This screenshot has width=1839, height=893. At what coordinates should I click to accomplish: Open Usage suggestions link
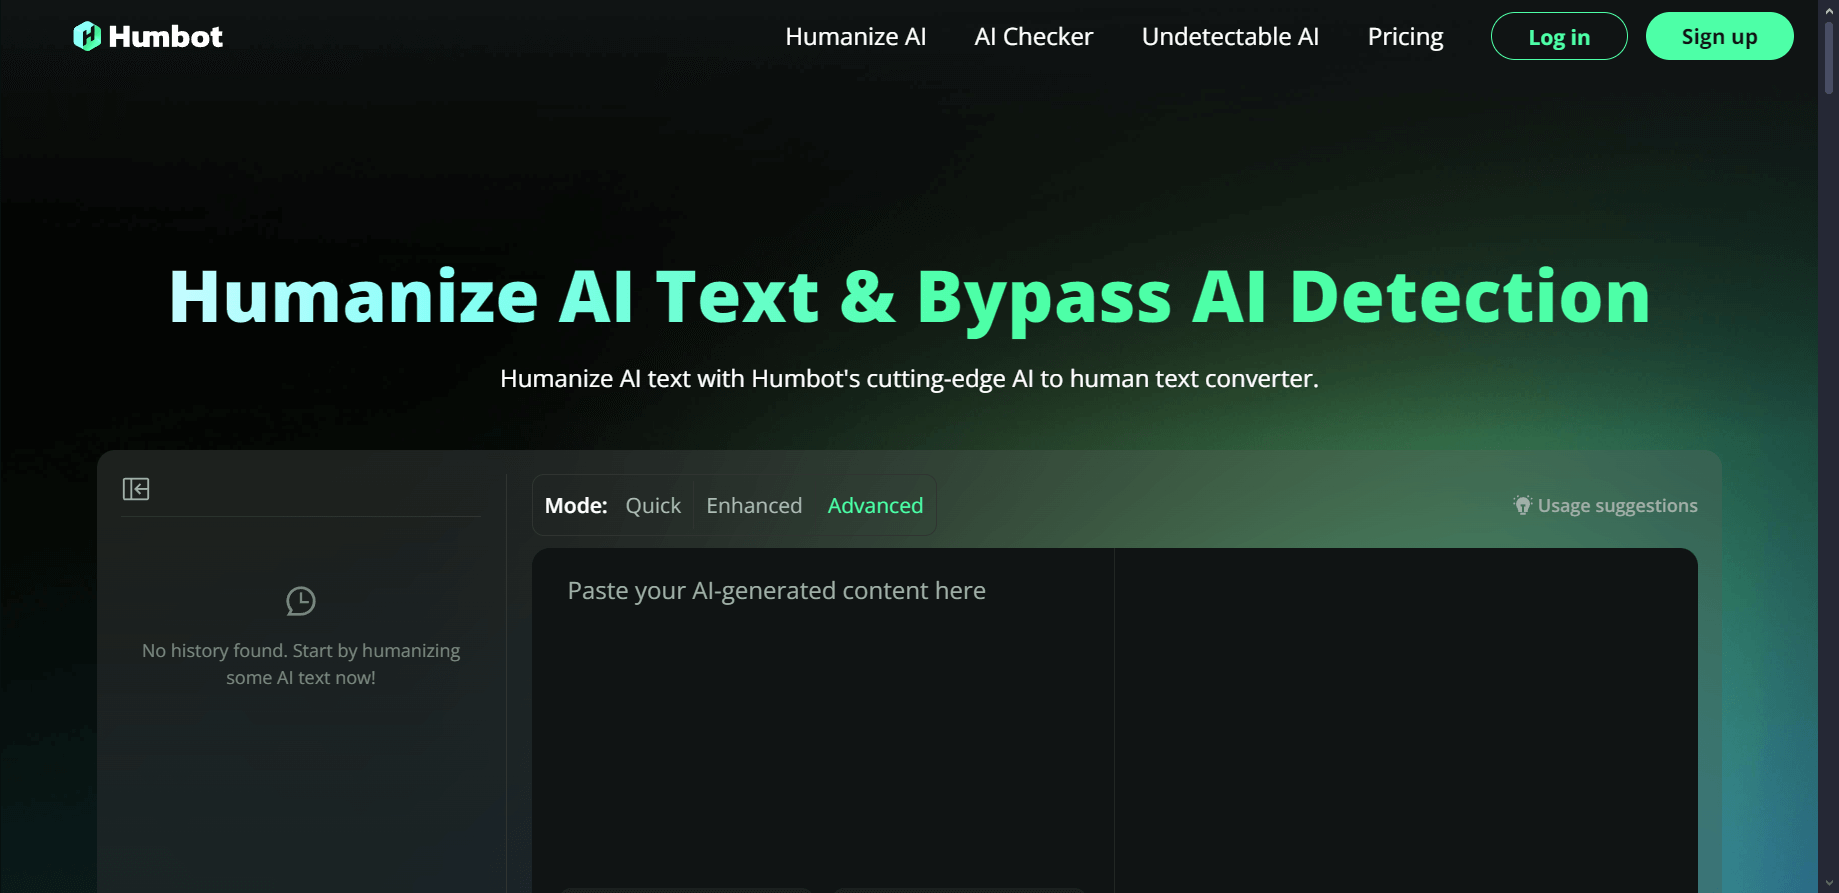pyautogui.click(x=1617, y=506)
